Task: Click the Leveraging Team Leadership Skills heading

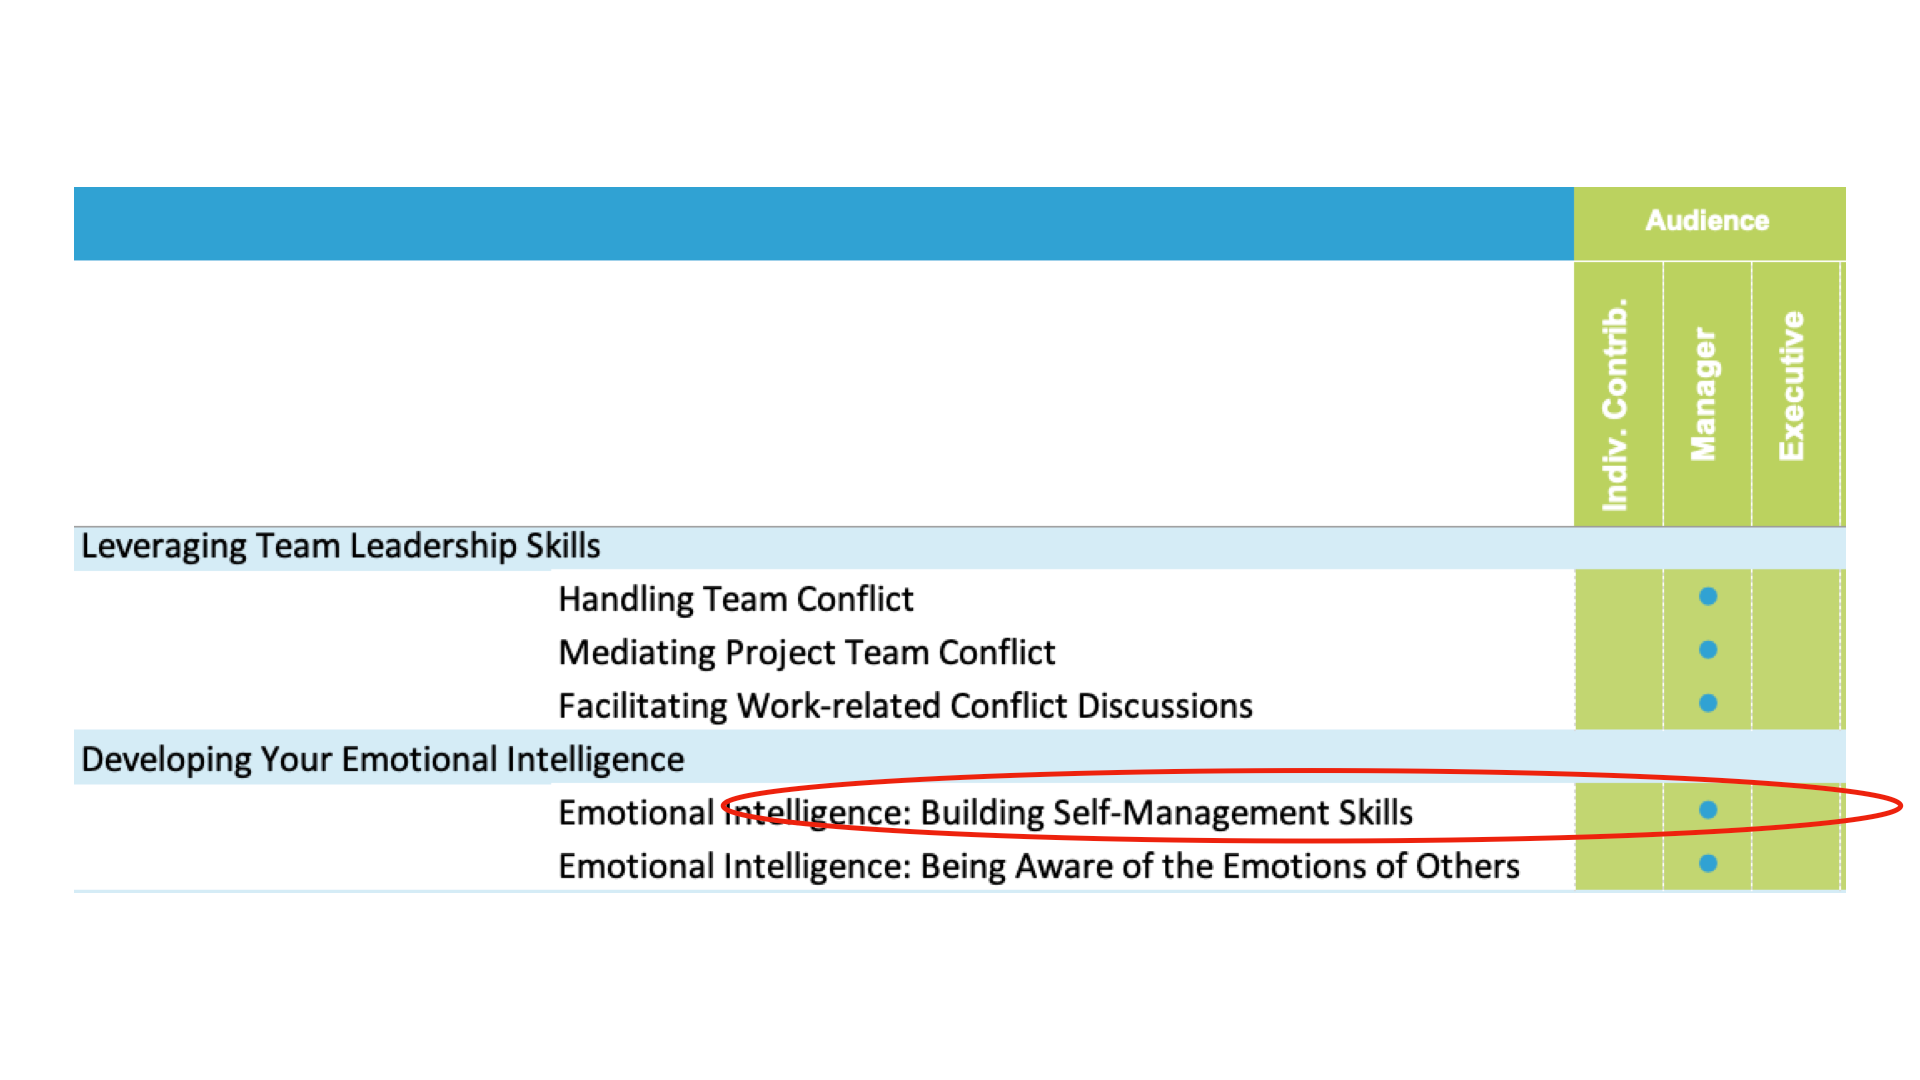Action: pos(341,546)
